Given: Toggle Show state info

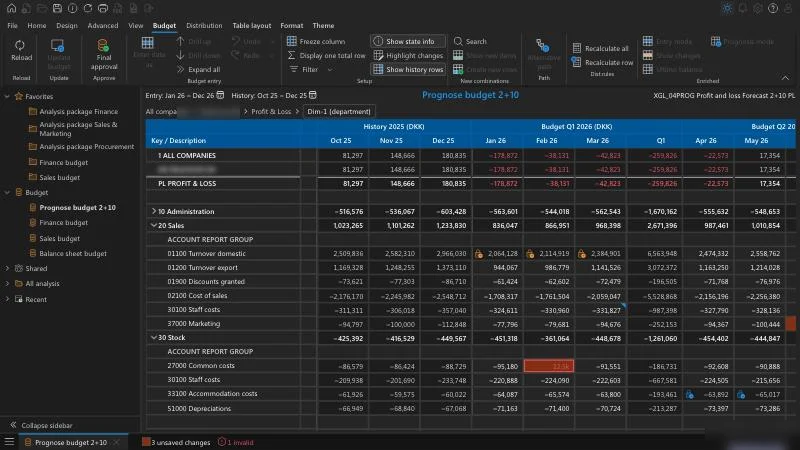Looking at the screenshot, I should coord(408,41).
